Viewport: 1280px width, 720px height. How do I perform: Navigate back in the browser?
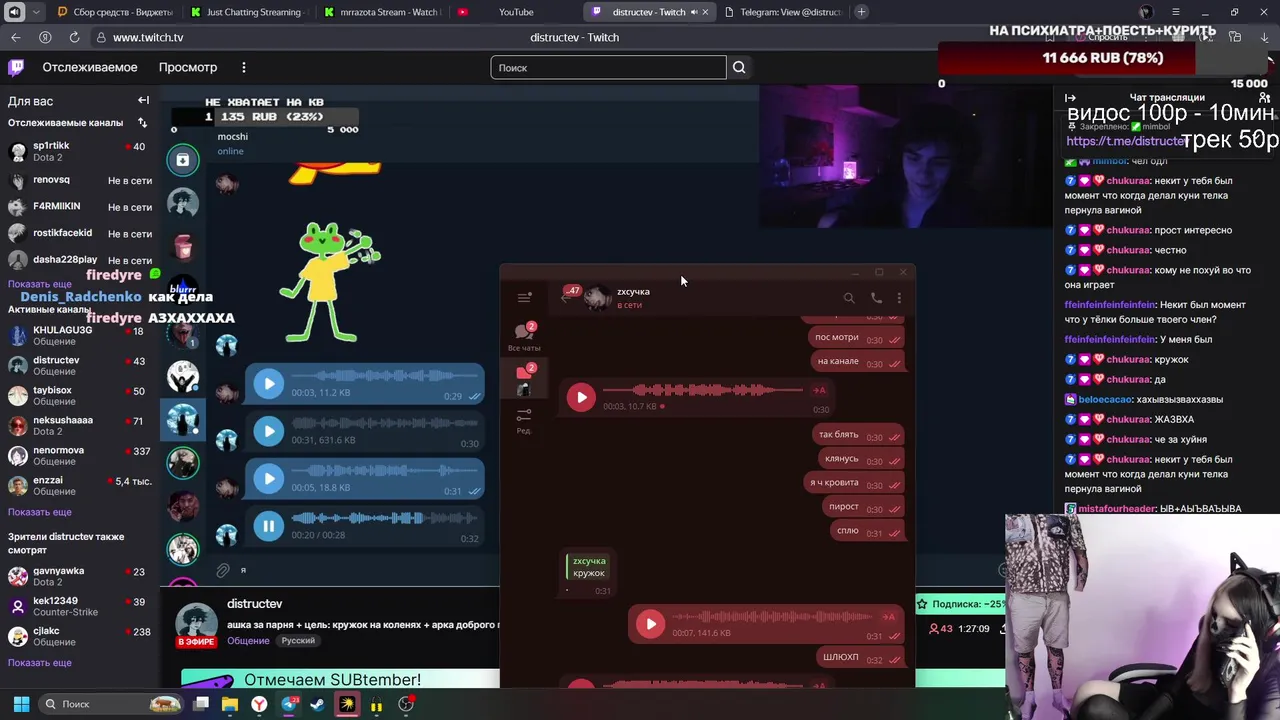16,37
